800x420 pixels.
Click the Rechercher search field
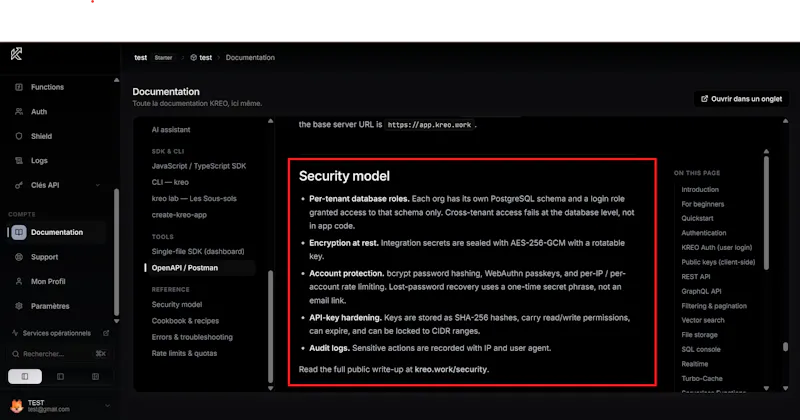tap(59, 354)
